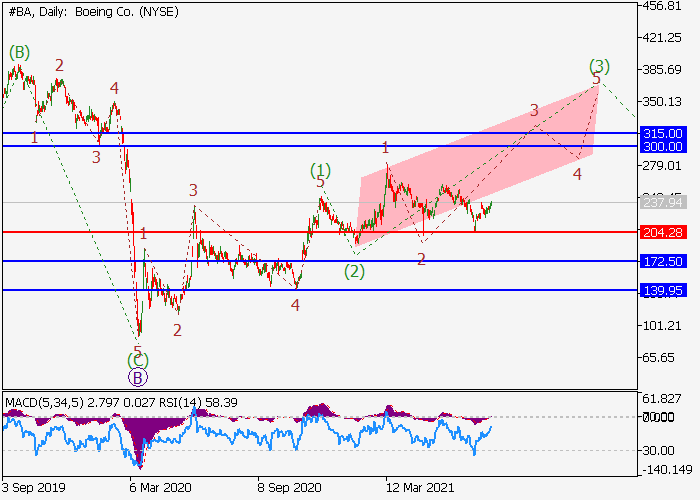Screen dimensions: 700x500
Task: Click the 456.81 price axis value
Action: [x=662, y=6]
